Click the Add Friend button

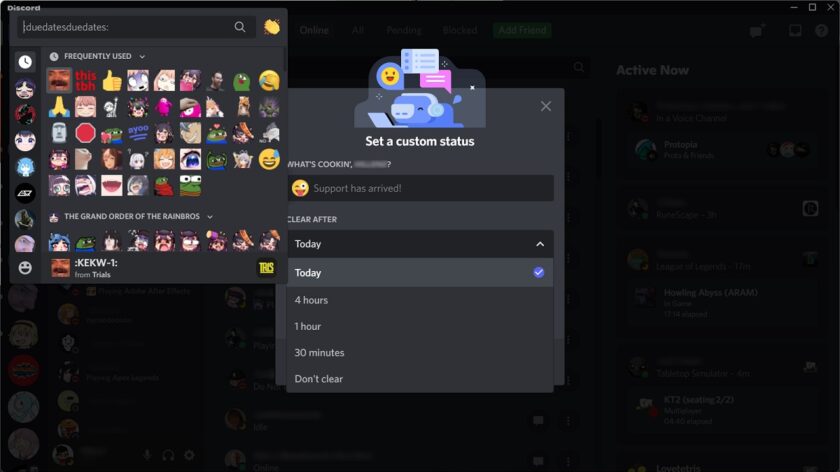[x=522, y=30]
